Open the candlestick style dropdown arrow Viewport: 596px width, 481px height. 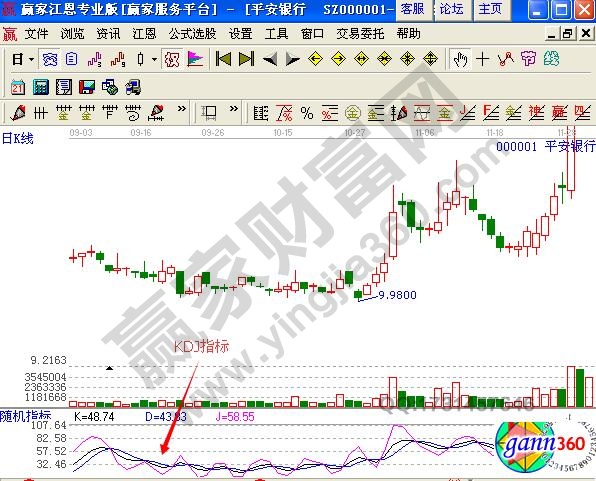[x=154, y=59]
